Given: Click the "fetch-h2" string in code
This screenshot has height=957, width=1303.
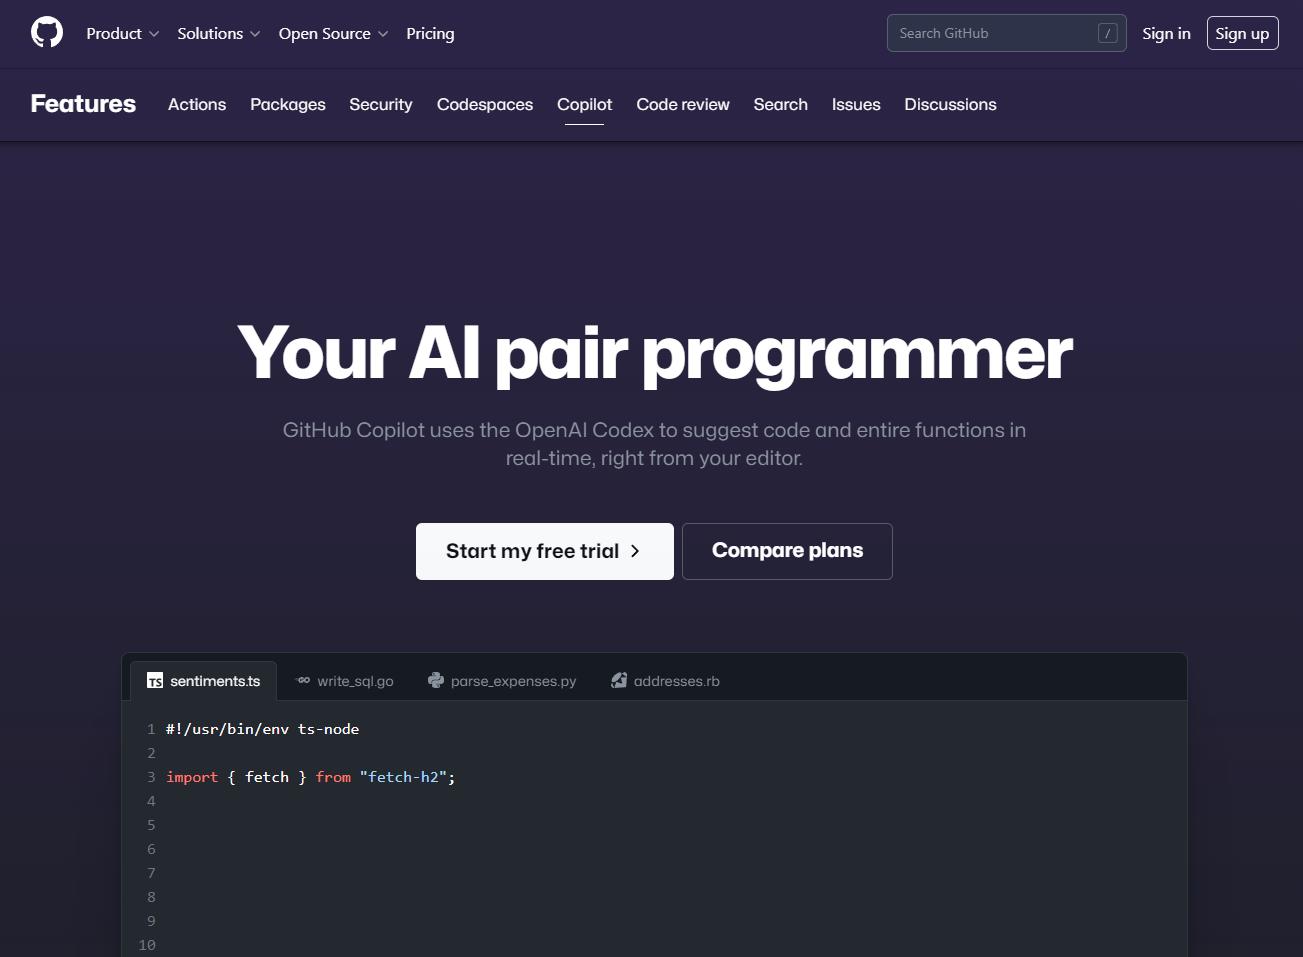Looking at the screenshot, I should tap(403, 777).
